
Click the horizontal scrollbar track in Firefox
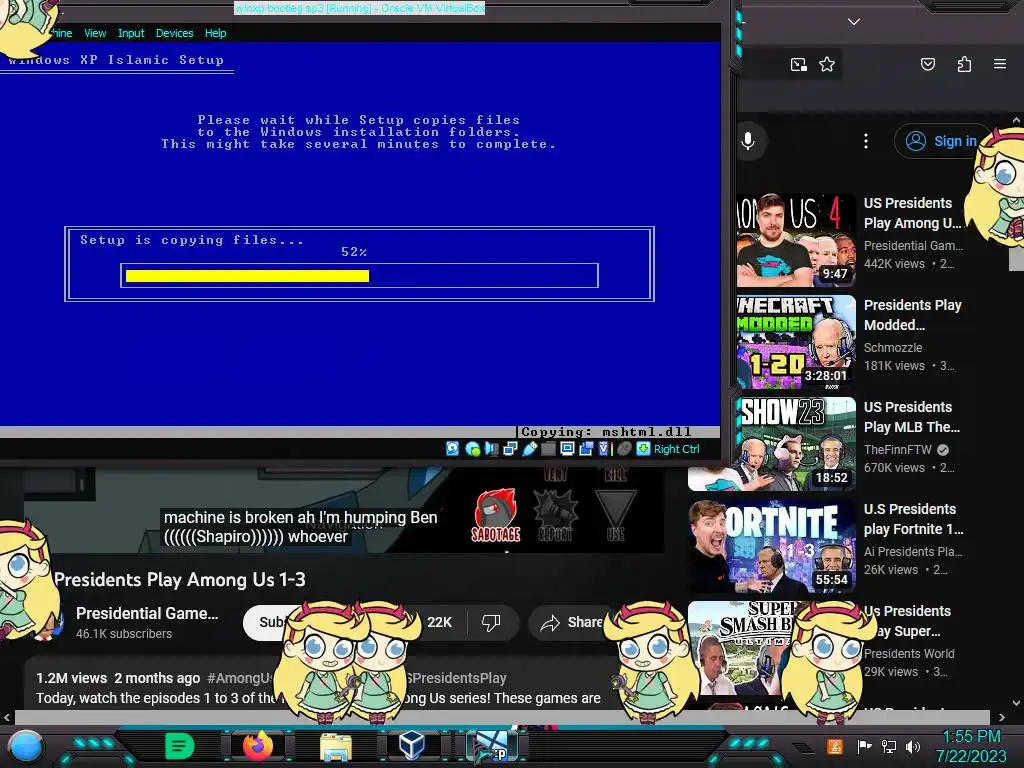[503, 717]
